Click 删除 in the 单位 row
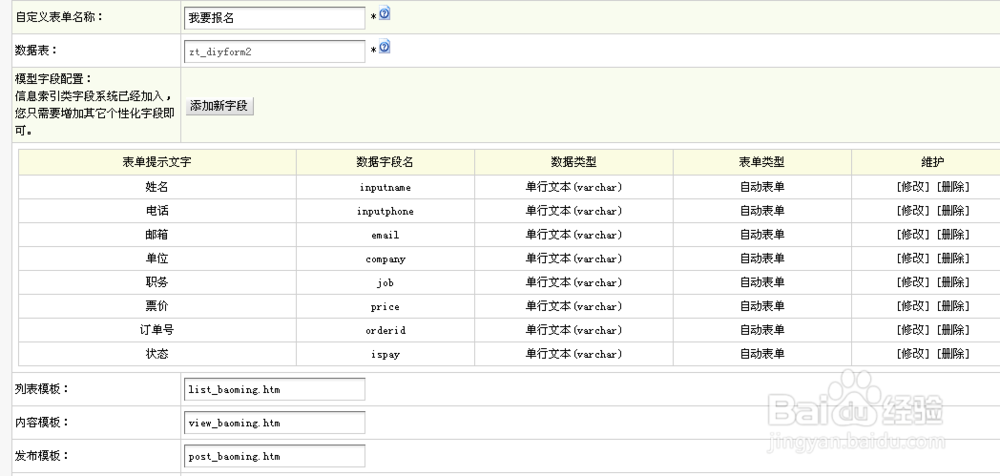This screenshot has height=476, width=1000. [x=953, y=258]
